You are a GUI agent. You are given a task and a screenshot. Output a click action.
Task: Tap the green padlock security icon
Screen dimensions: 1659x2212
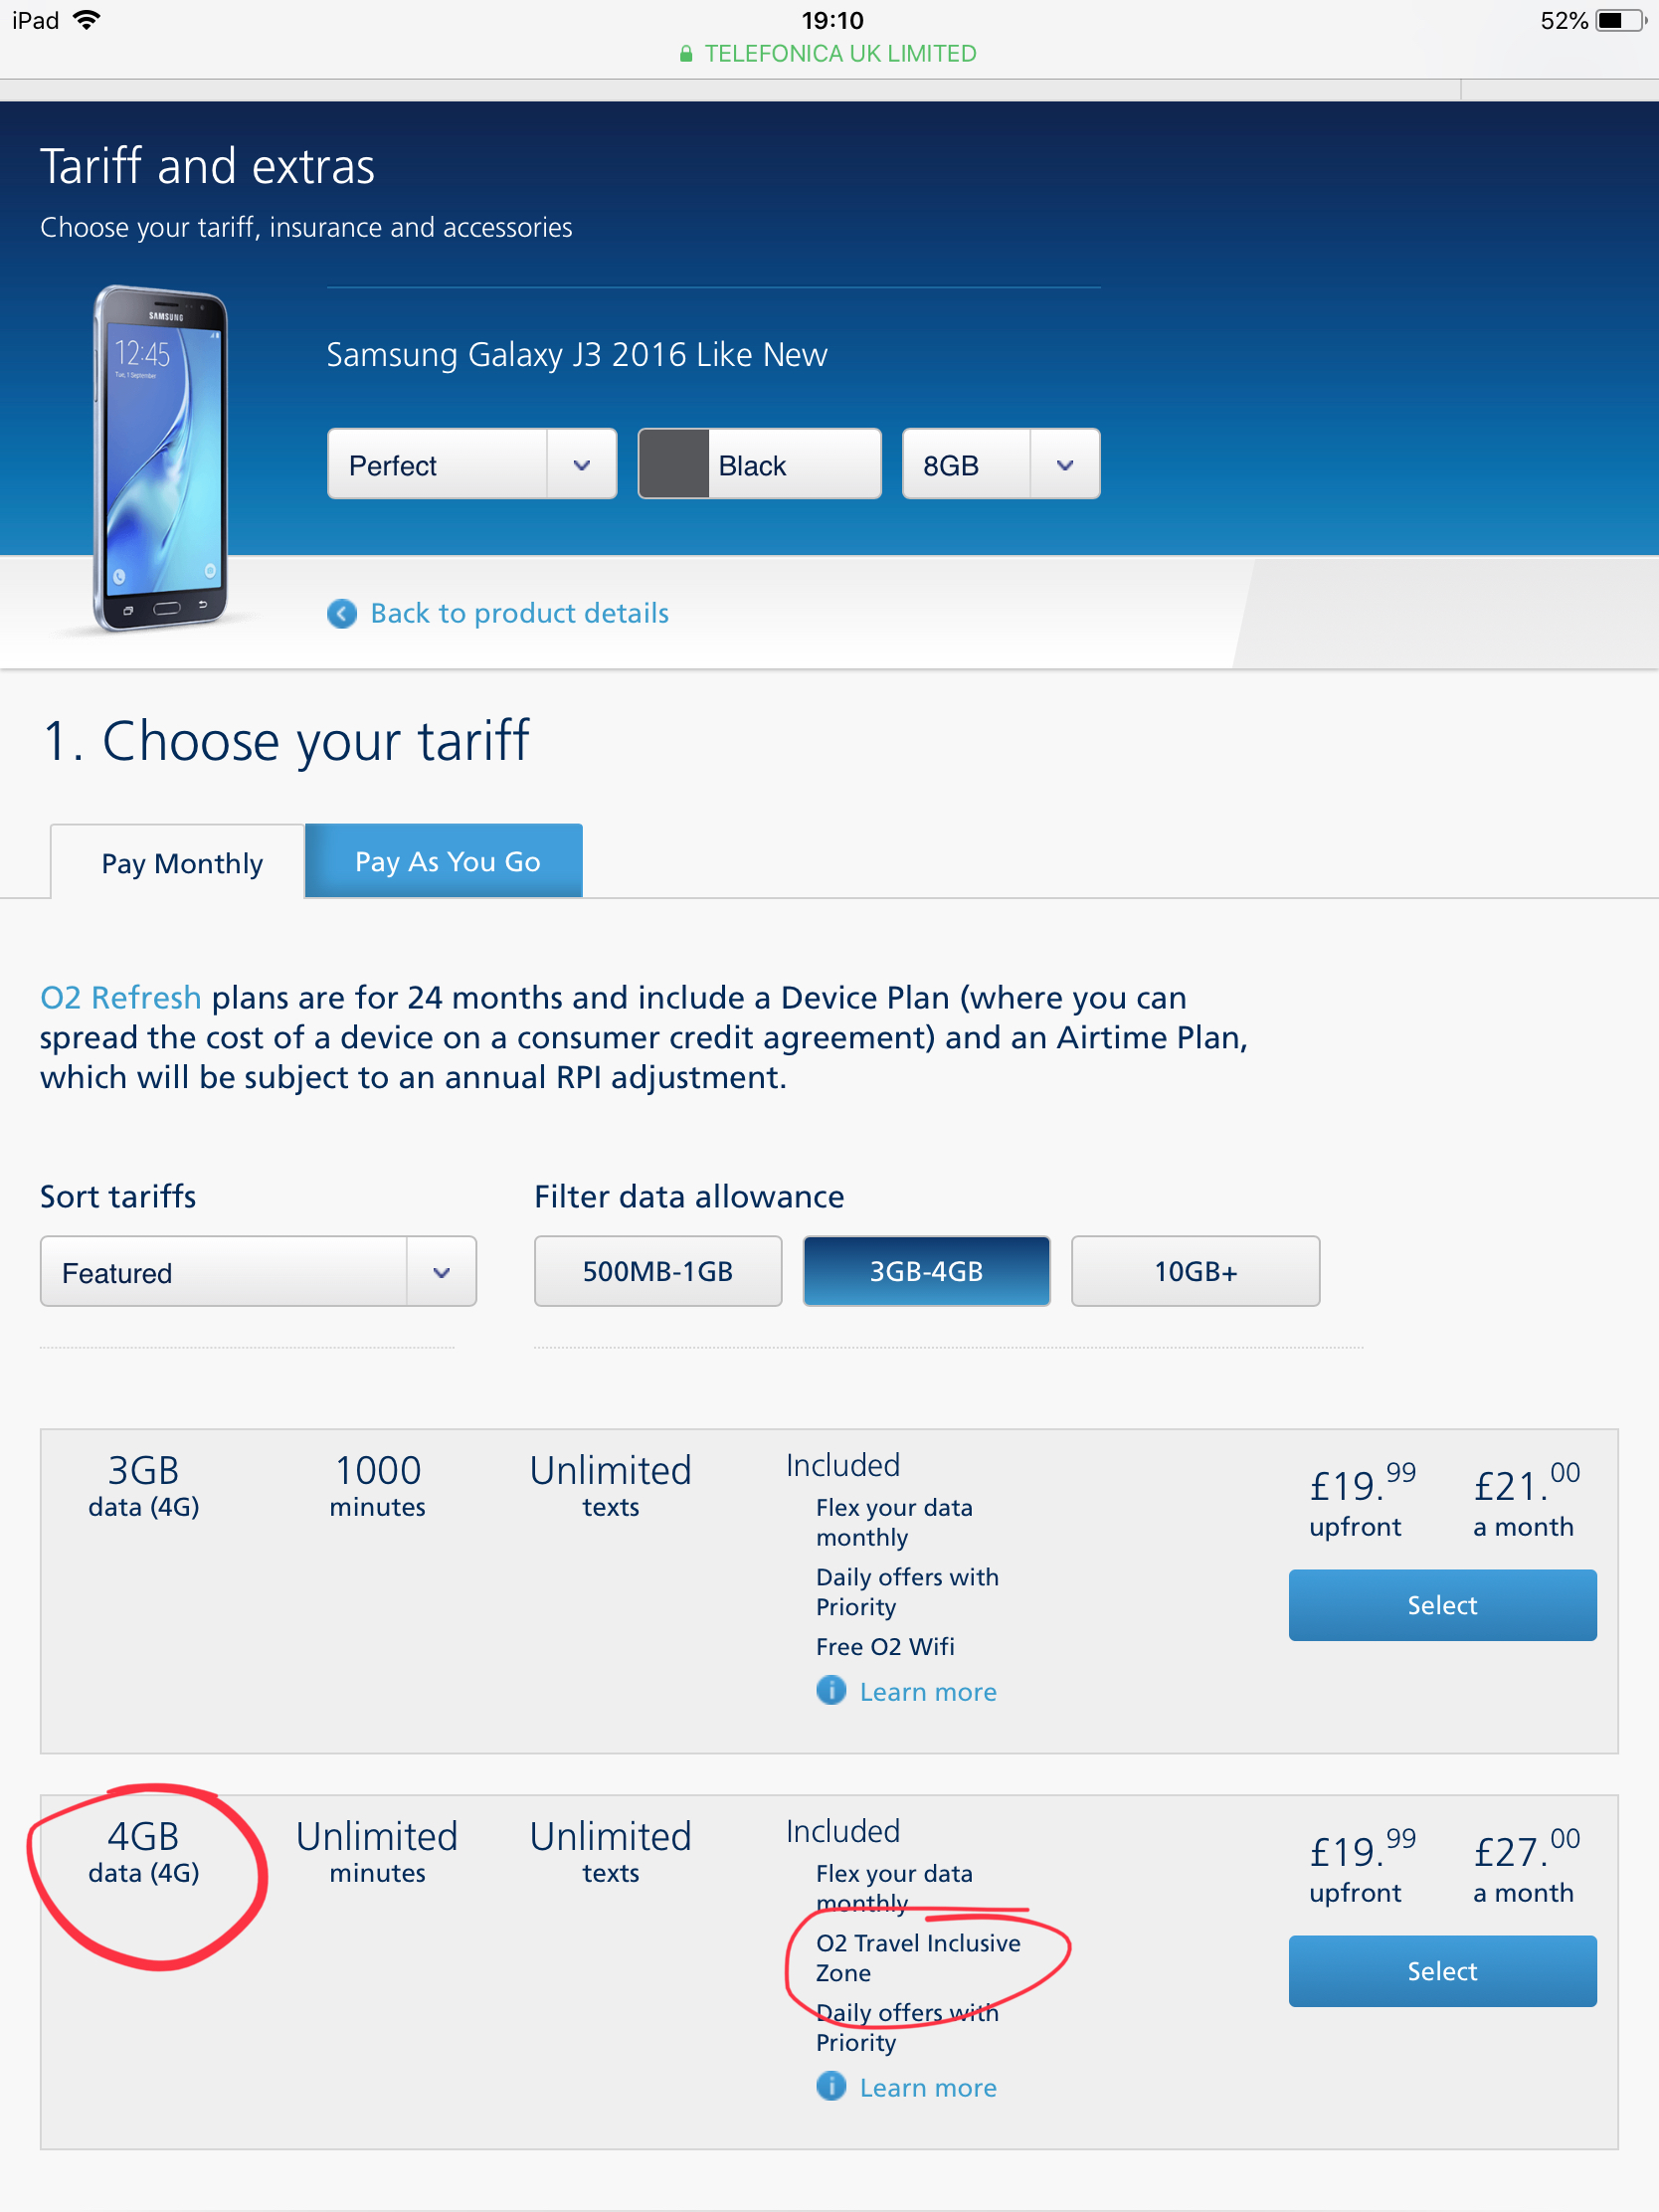[686, 54]
